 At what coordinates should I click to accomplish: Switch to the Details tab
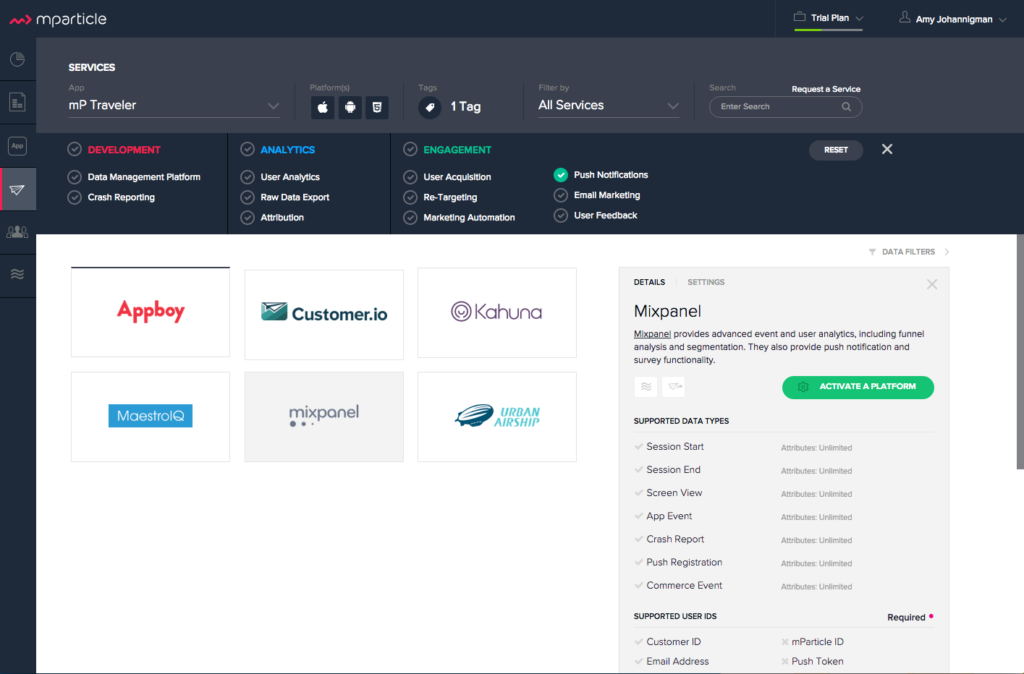649,282
